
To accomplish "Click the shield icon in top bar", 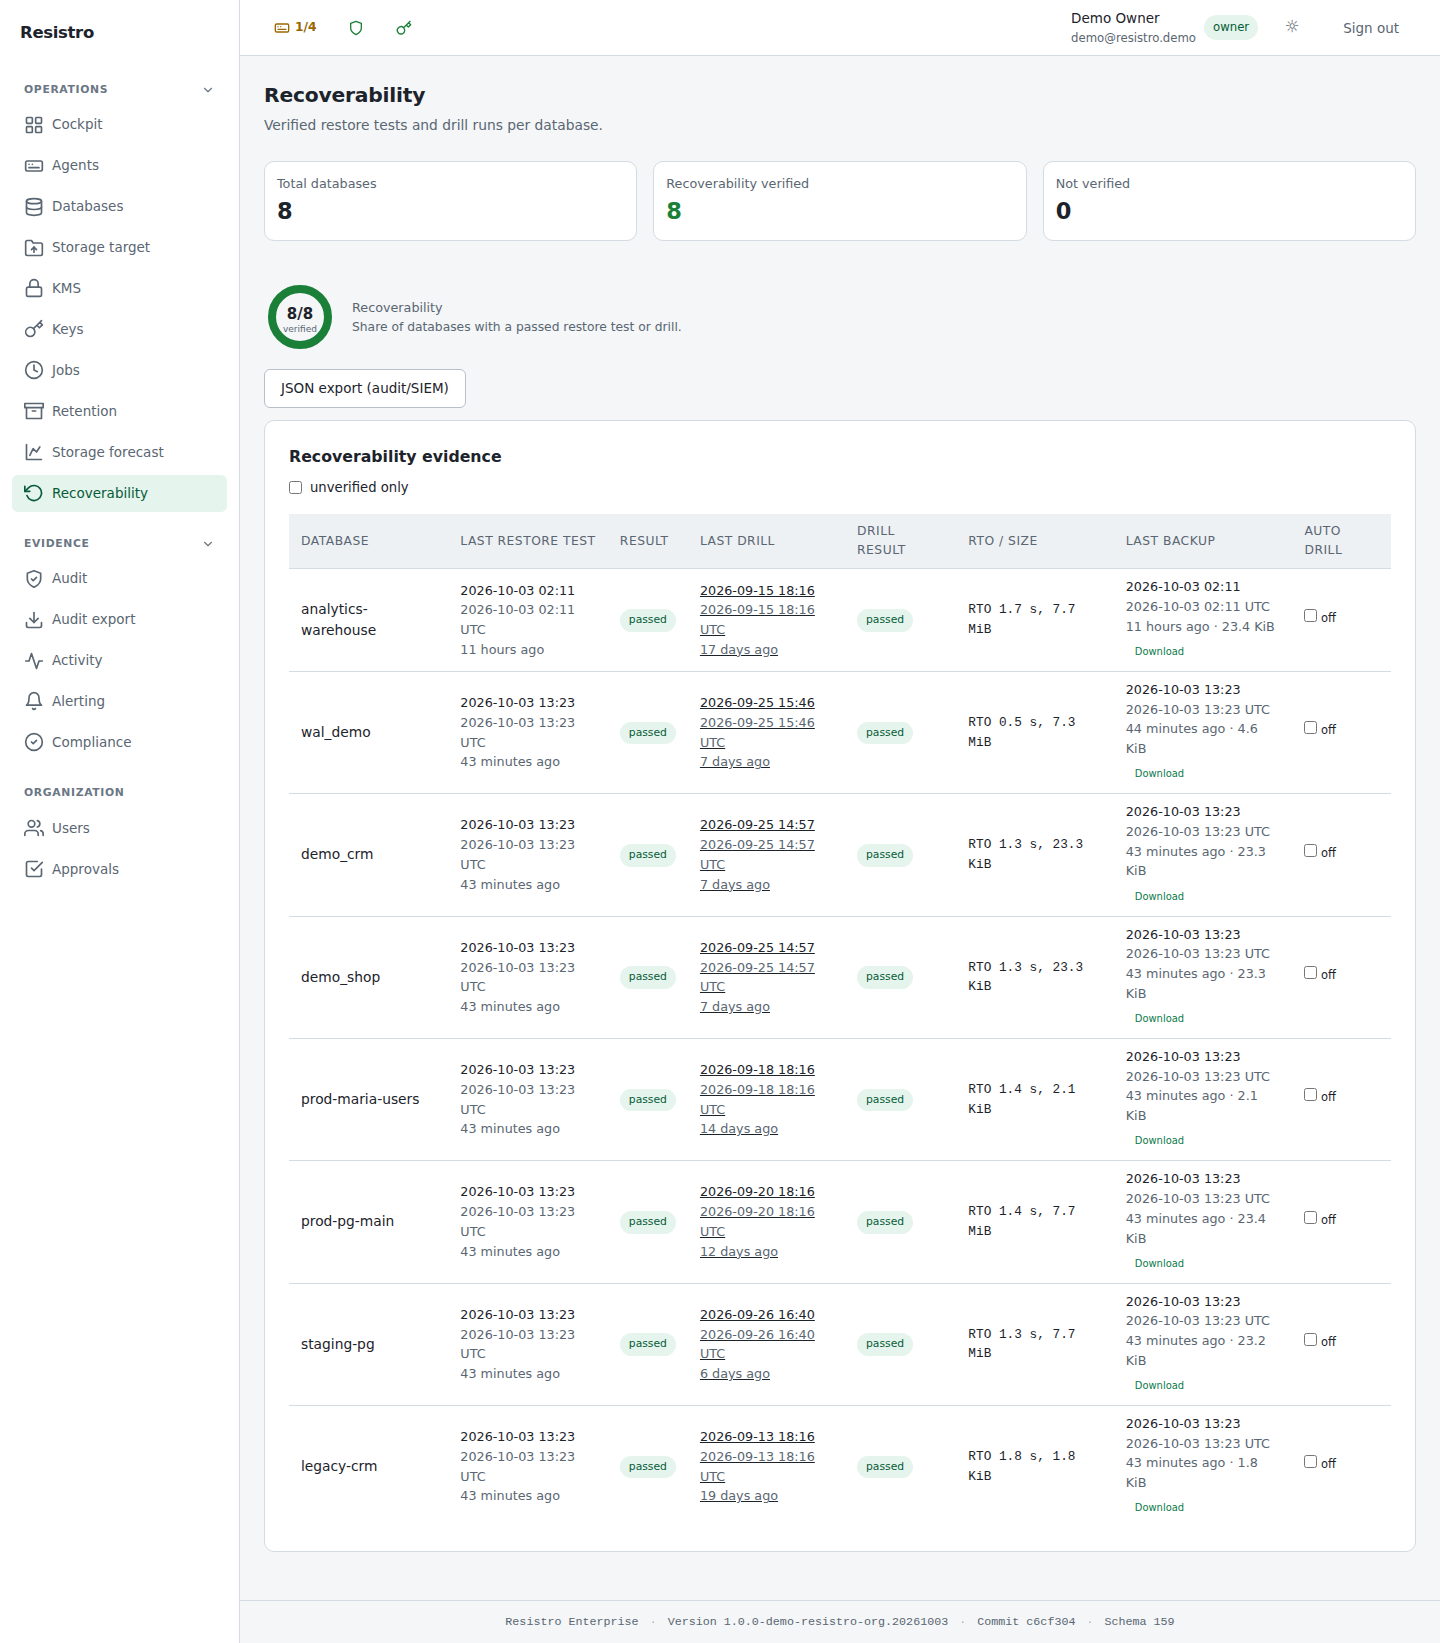I will coord(356,28).
